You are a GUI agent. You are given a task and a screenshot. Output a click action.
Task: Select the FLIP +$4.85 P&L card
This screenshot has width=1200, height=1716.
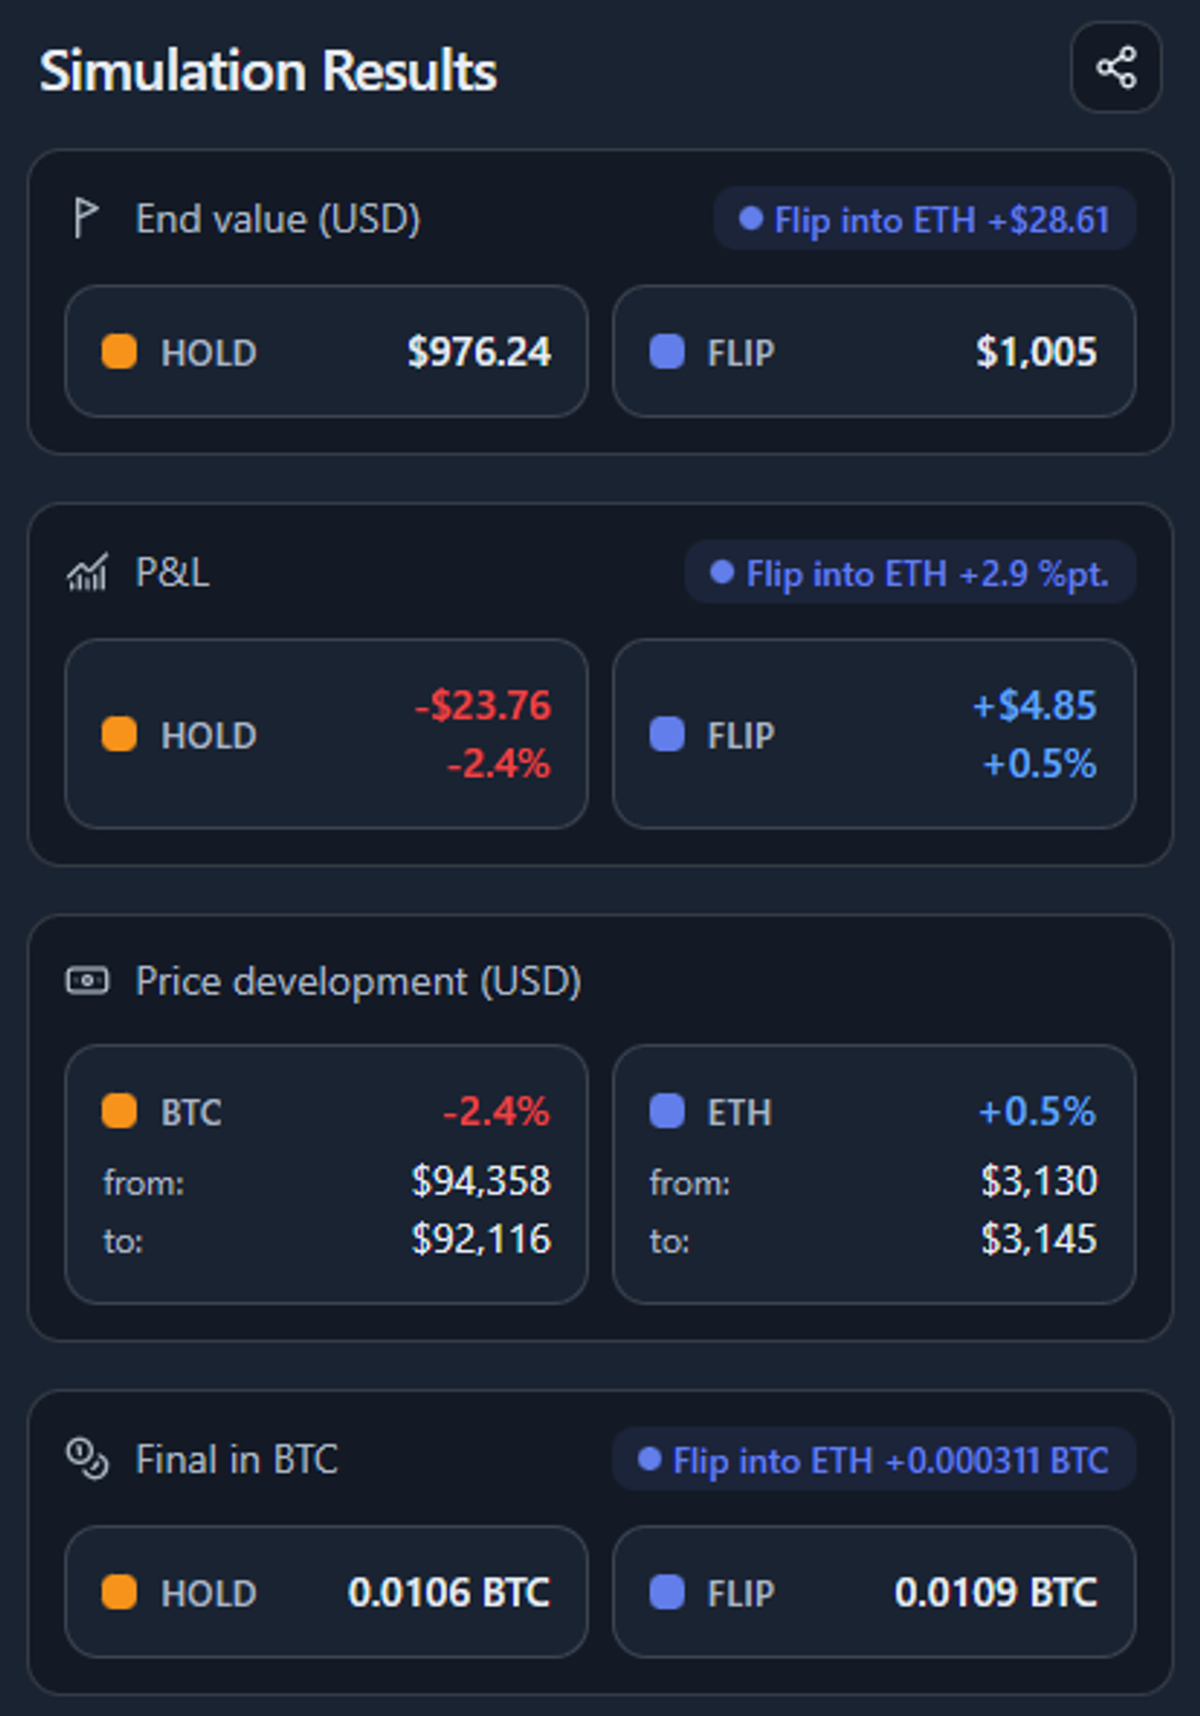coord(874,734)
